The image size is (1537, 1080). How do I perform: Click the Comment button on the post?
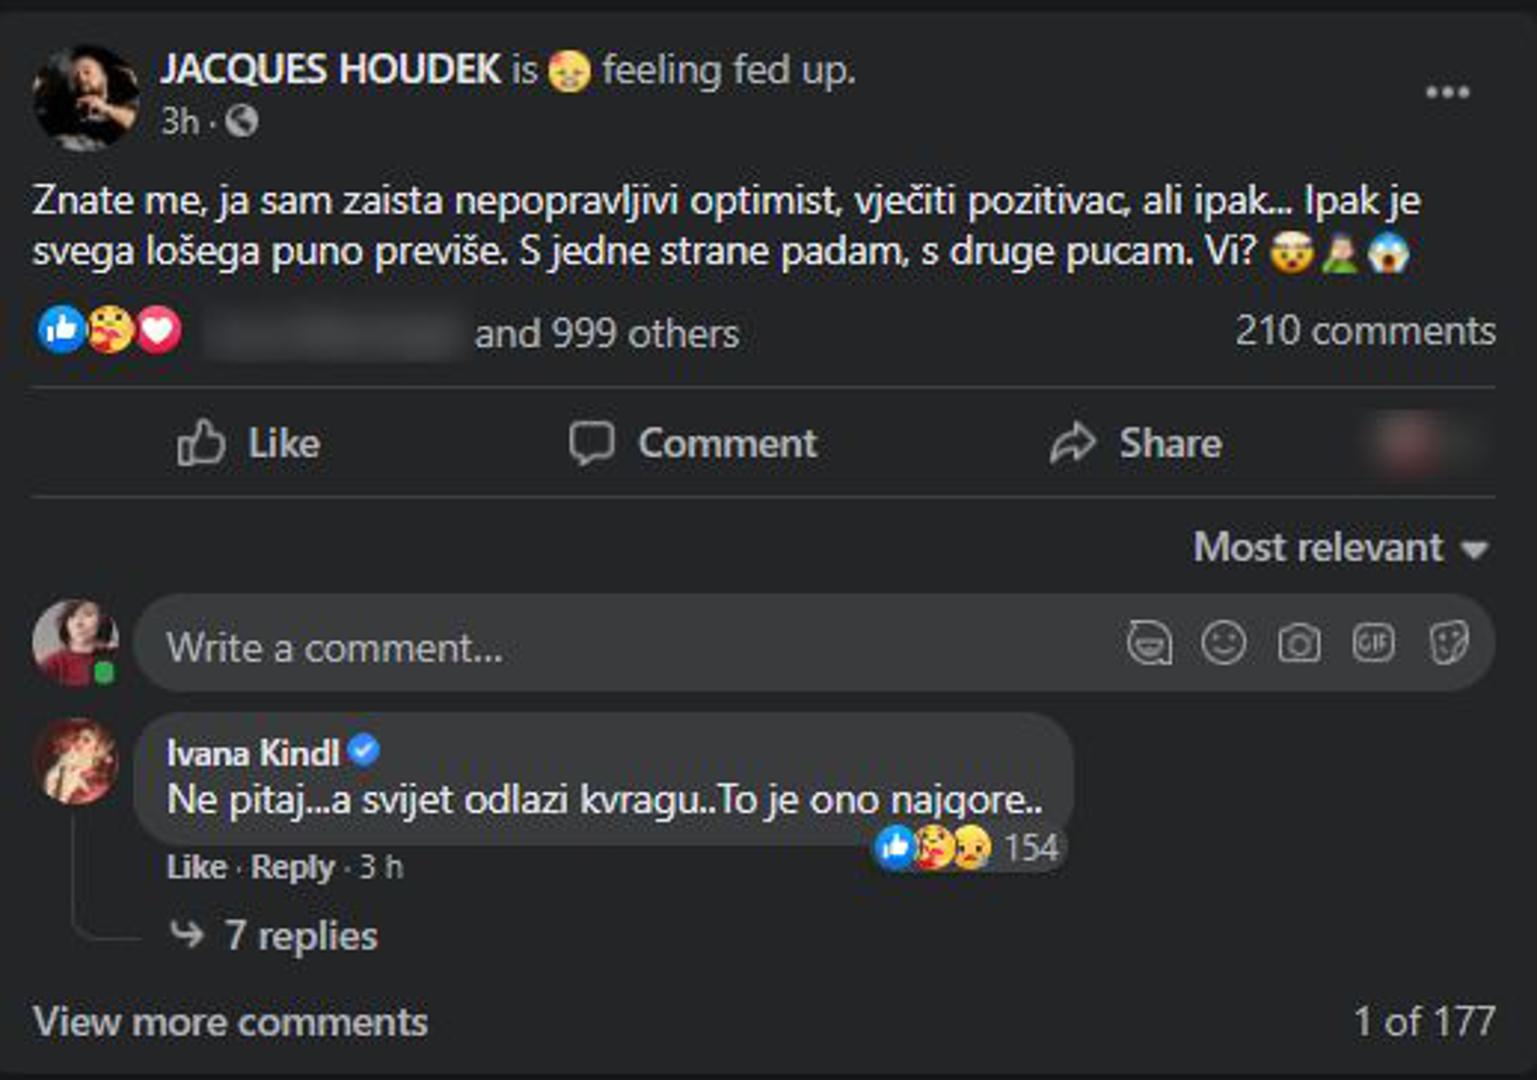click(693, 443)
